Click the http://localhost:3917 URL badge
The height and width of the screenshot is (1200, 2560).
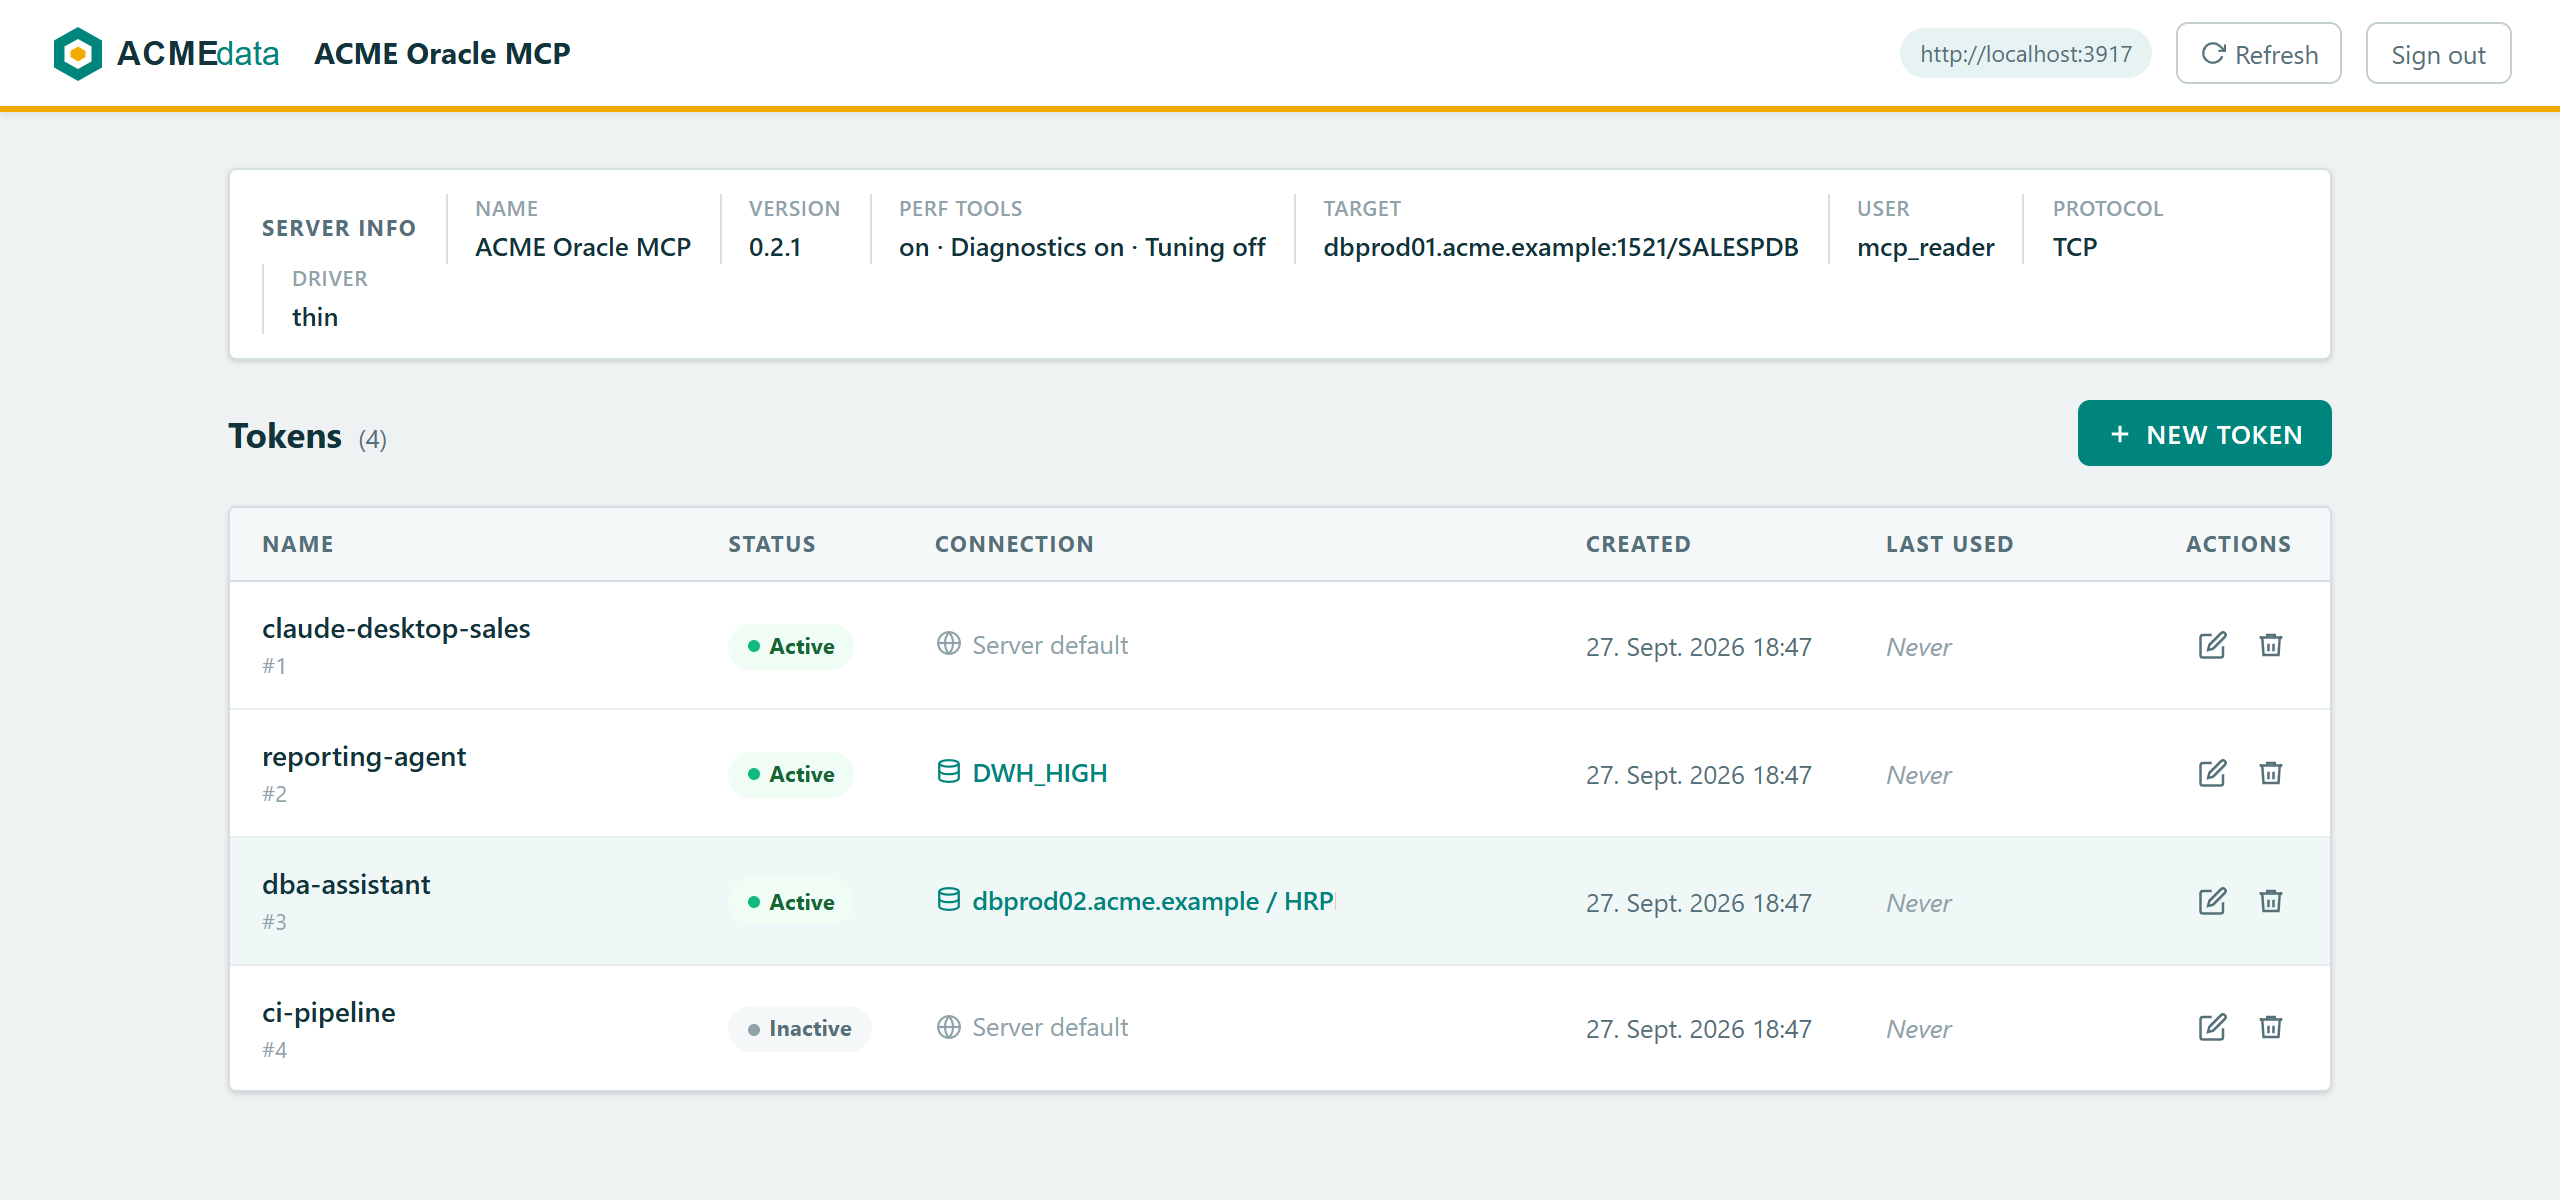(x=2025, y=54)
